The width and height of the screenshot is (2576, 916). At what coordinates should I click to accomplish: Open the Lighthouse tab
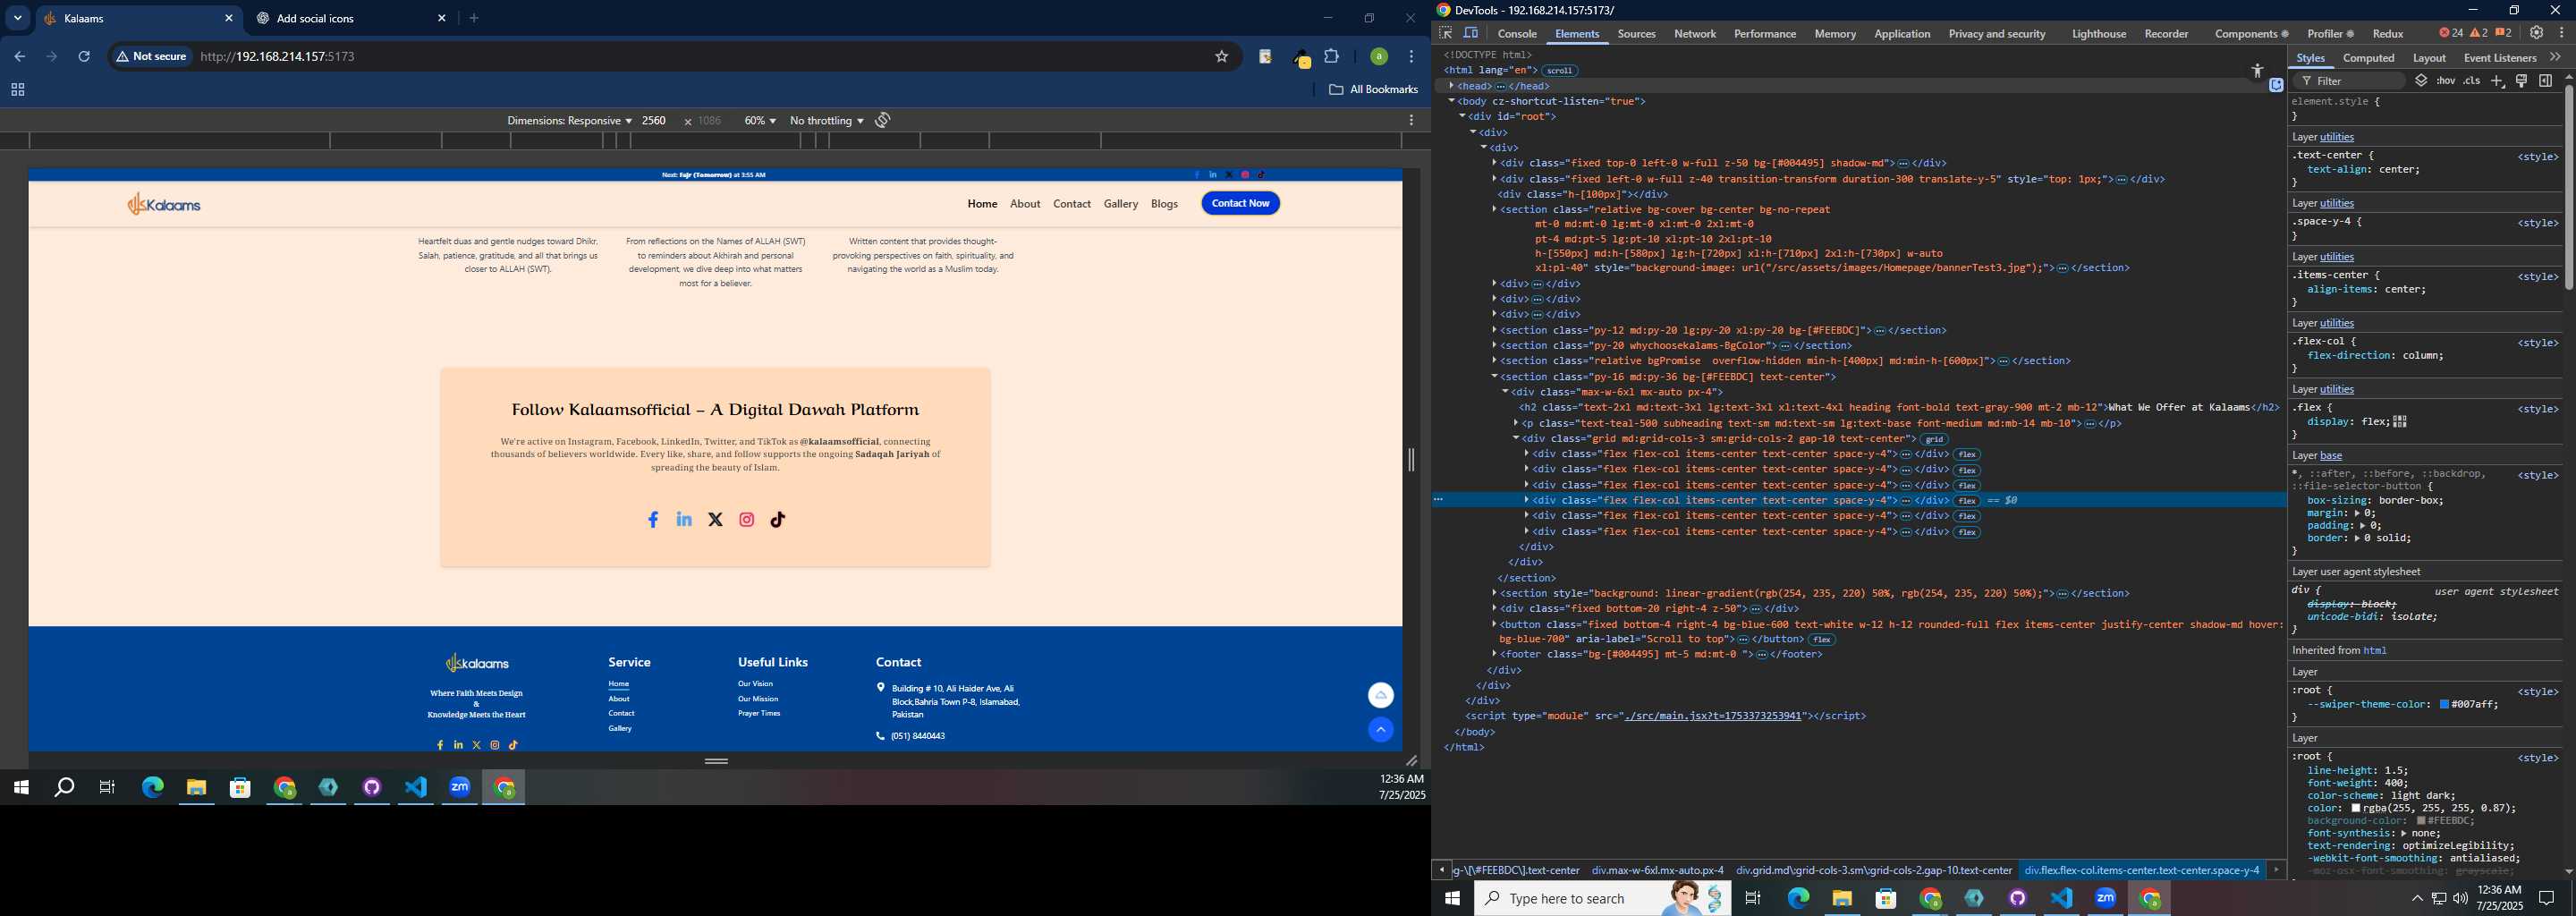pos(2098,34)
